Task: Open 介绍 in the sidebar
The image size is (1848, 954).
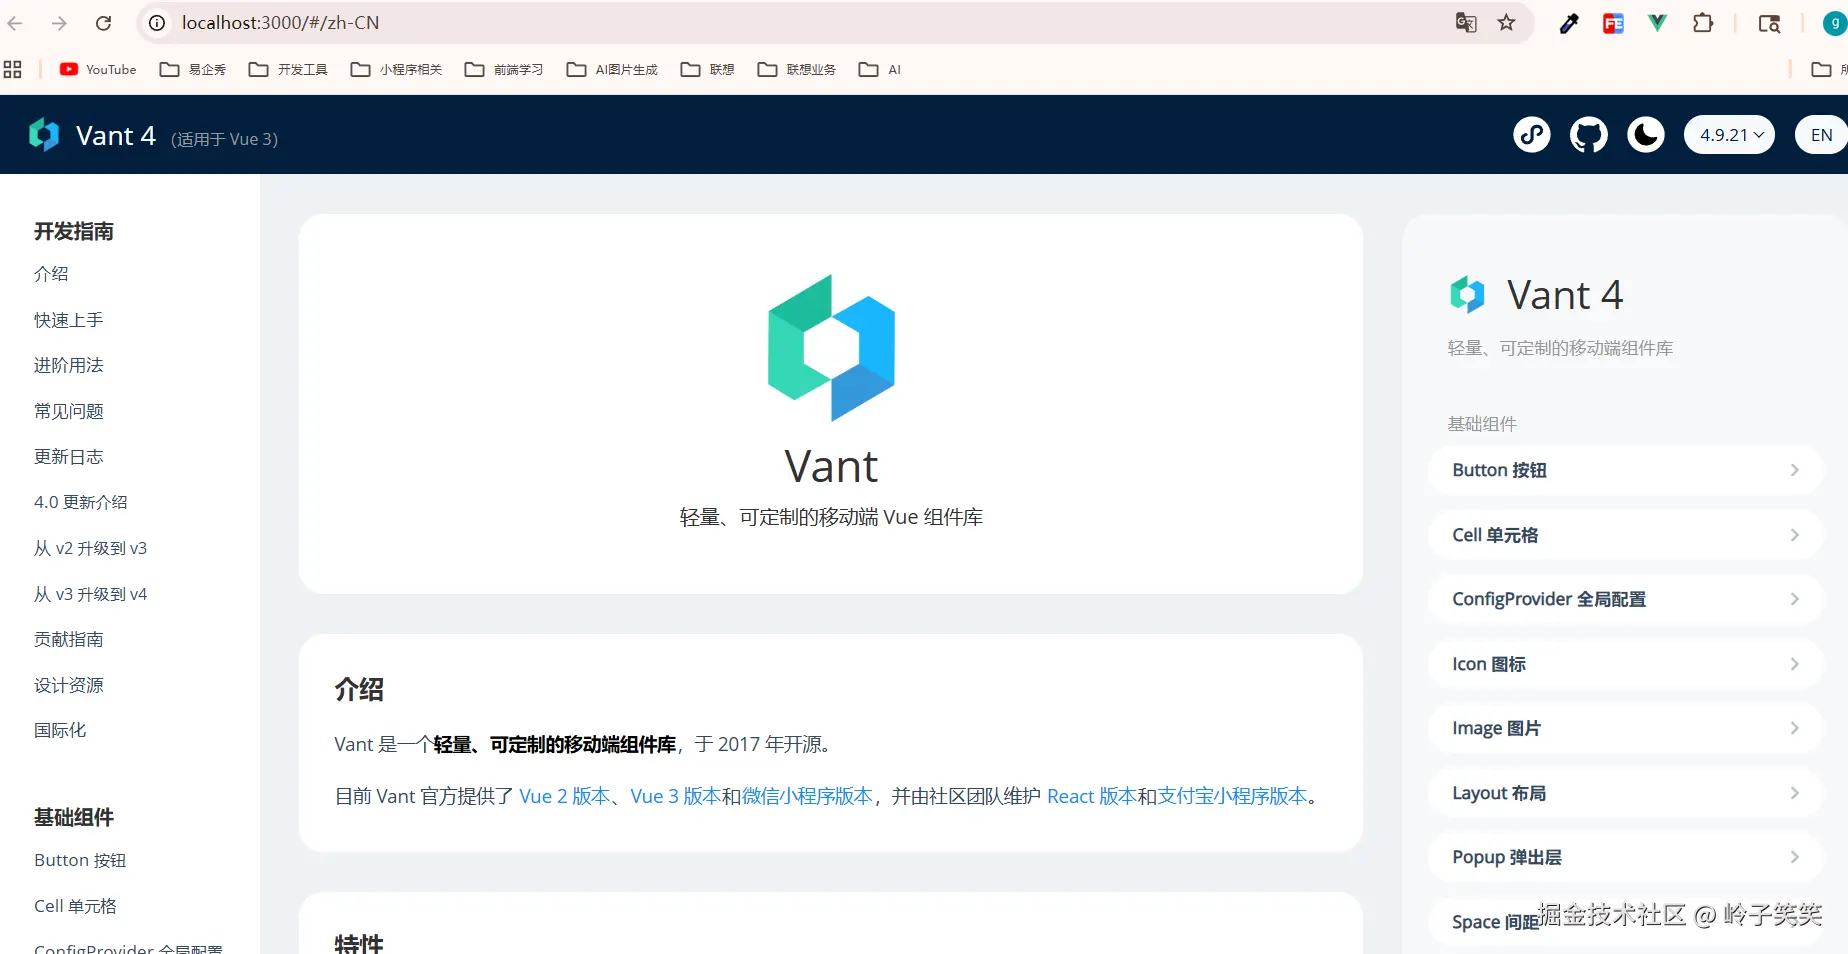Action: click(x=51, y=274)
